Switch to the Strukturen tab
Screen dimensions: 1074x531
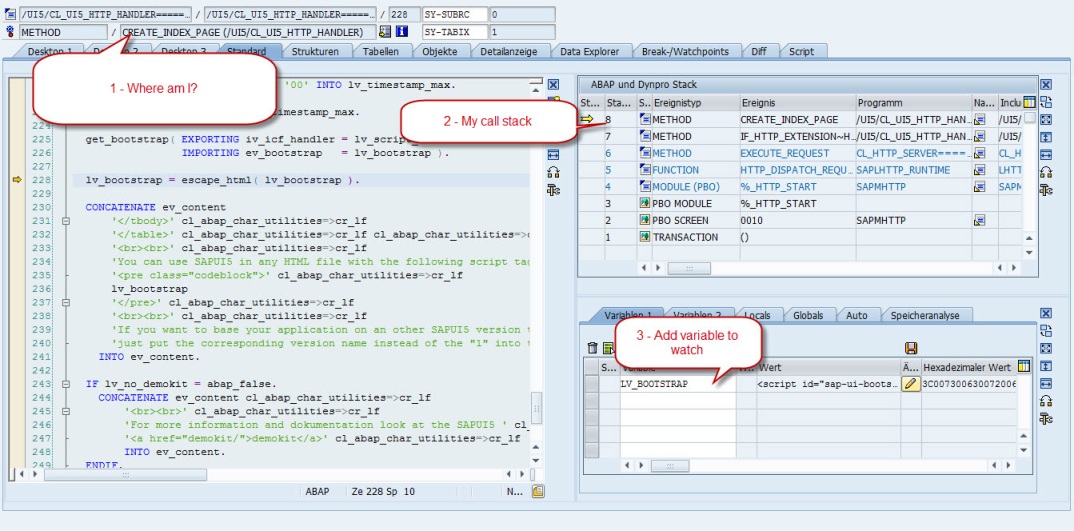pos(315,52)
